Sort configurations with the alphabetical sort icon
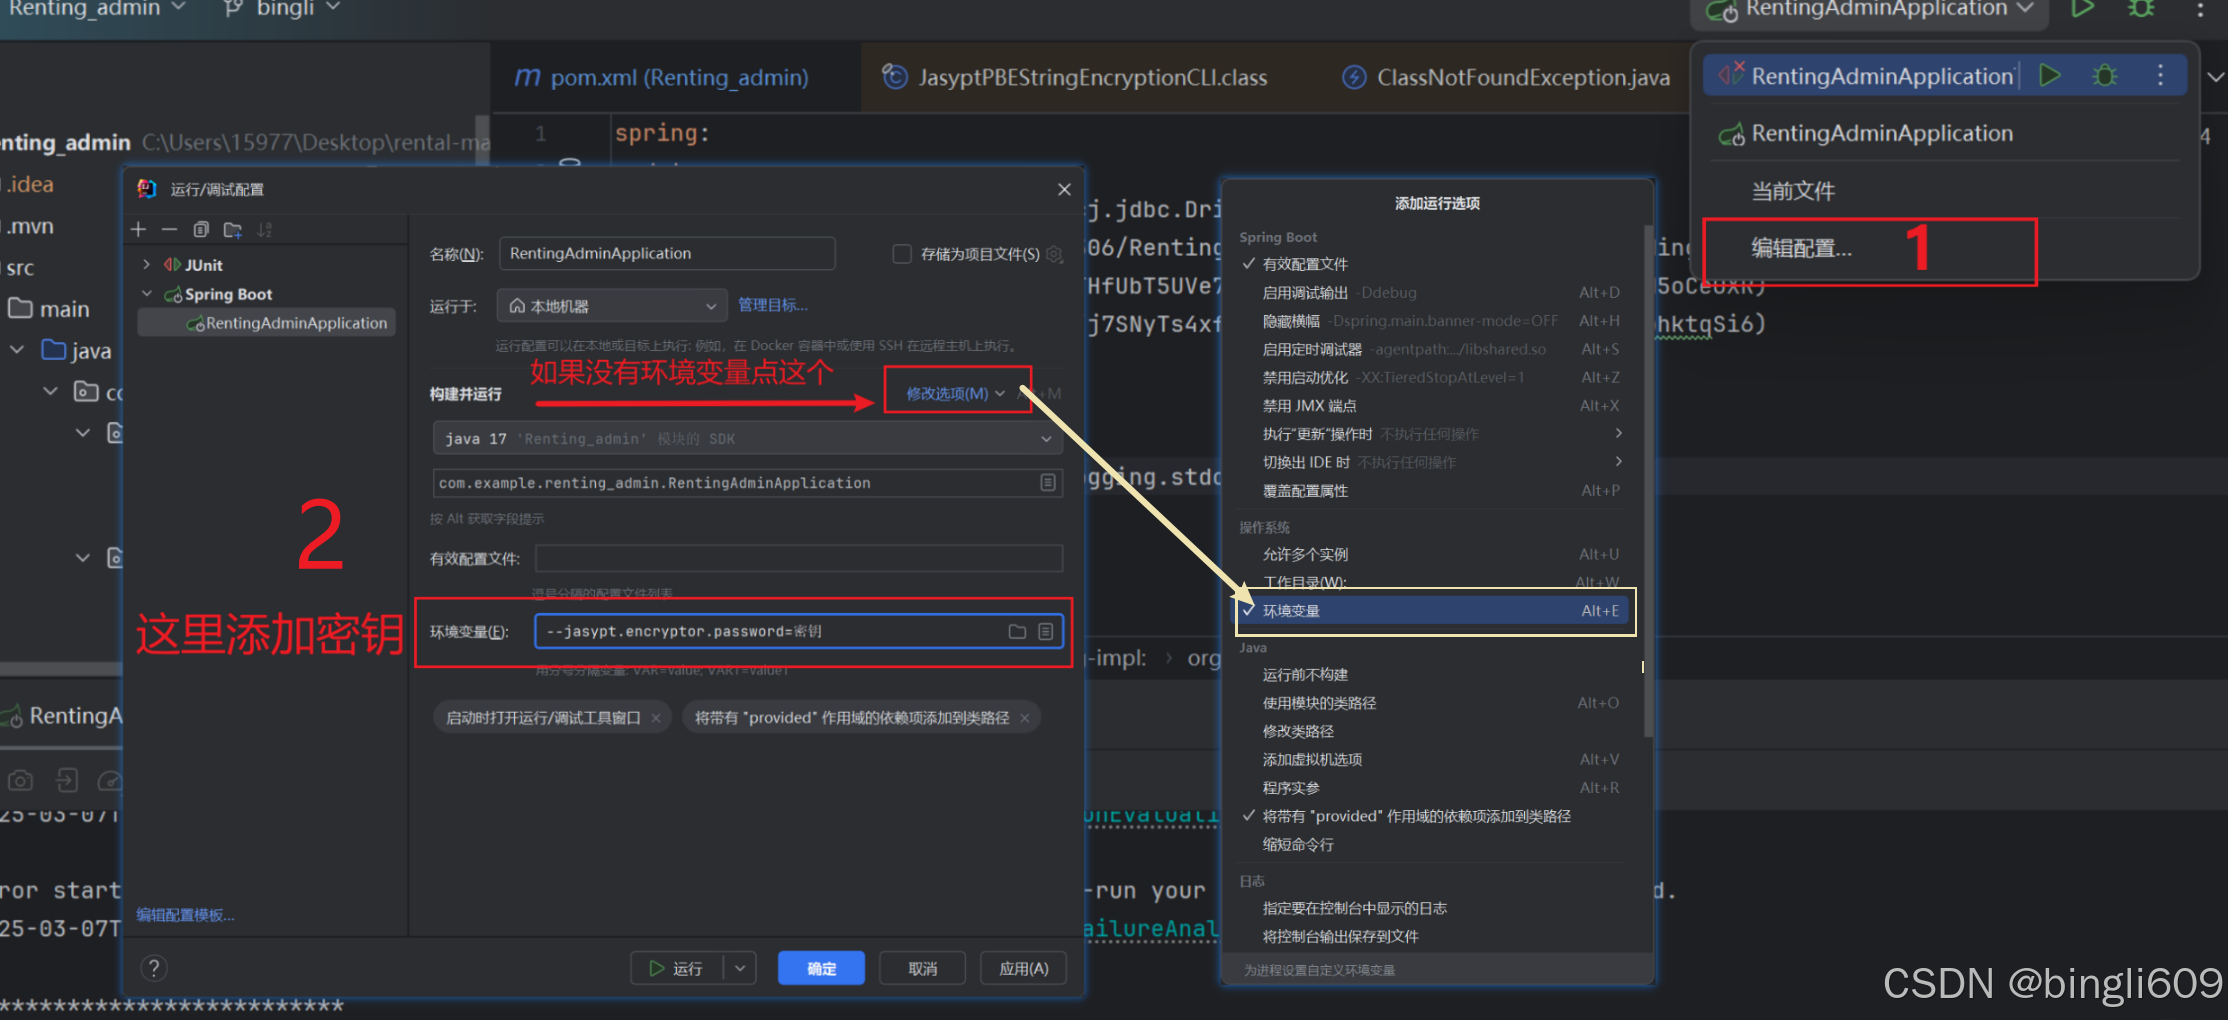Image resolution: width=2228 pixels, height=1020 pixels. [264, 230]
